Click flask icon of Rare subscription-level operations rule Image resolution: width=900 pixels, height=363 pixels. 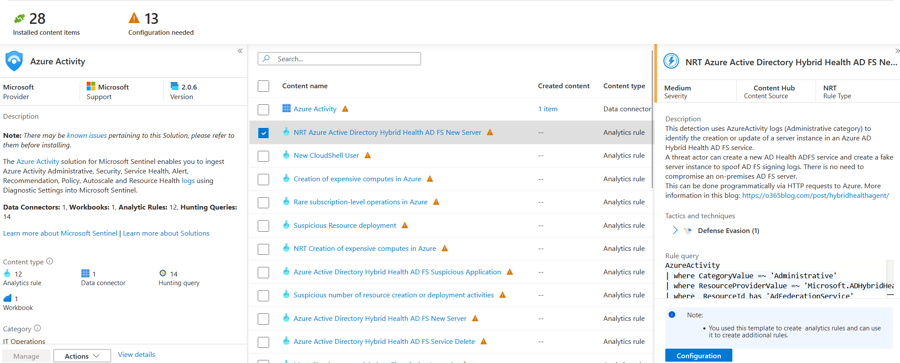coord(286,202)
